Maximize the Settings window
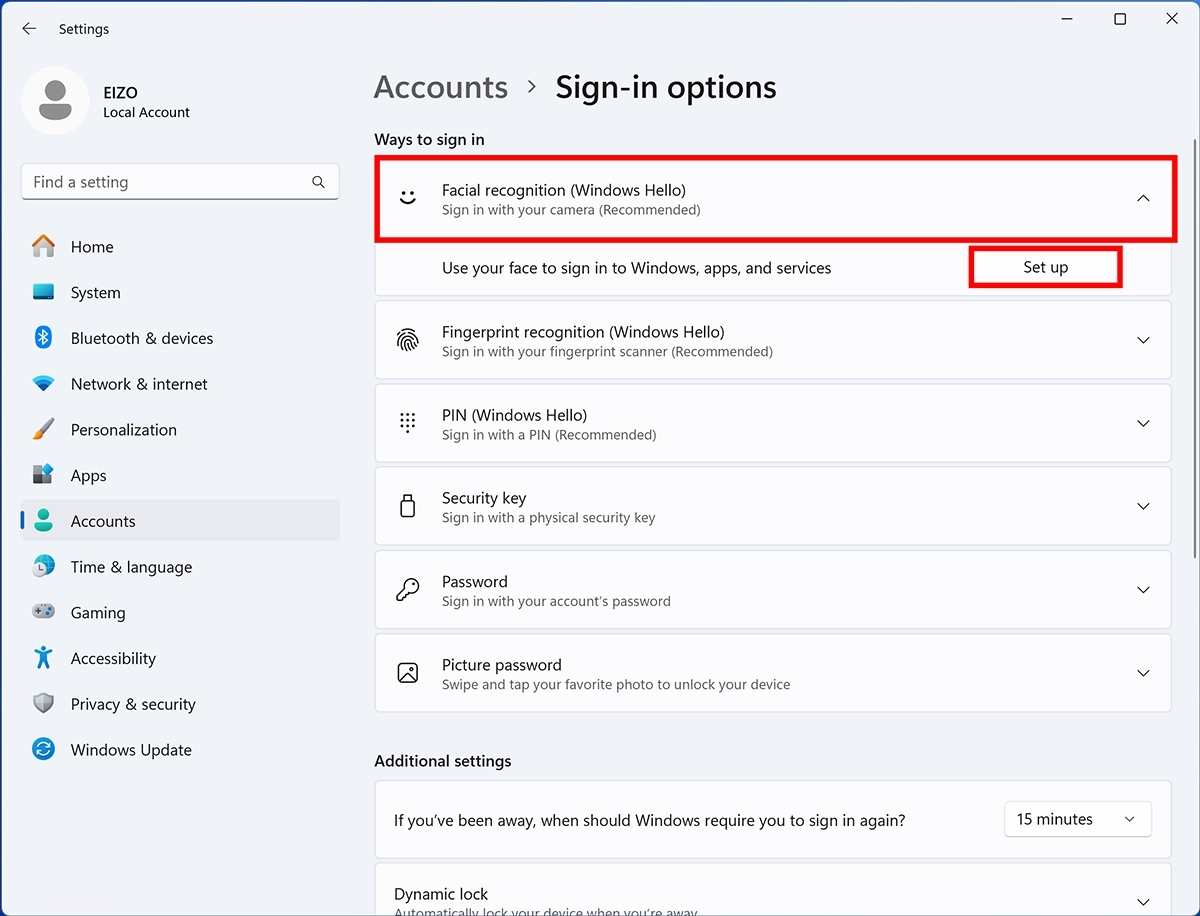1200x916 pixels. 1120,19
